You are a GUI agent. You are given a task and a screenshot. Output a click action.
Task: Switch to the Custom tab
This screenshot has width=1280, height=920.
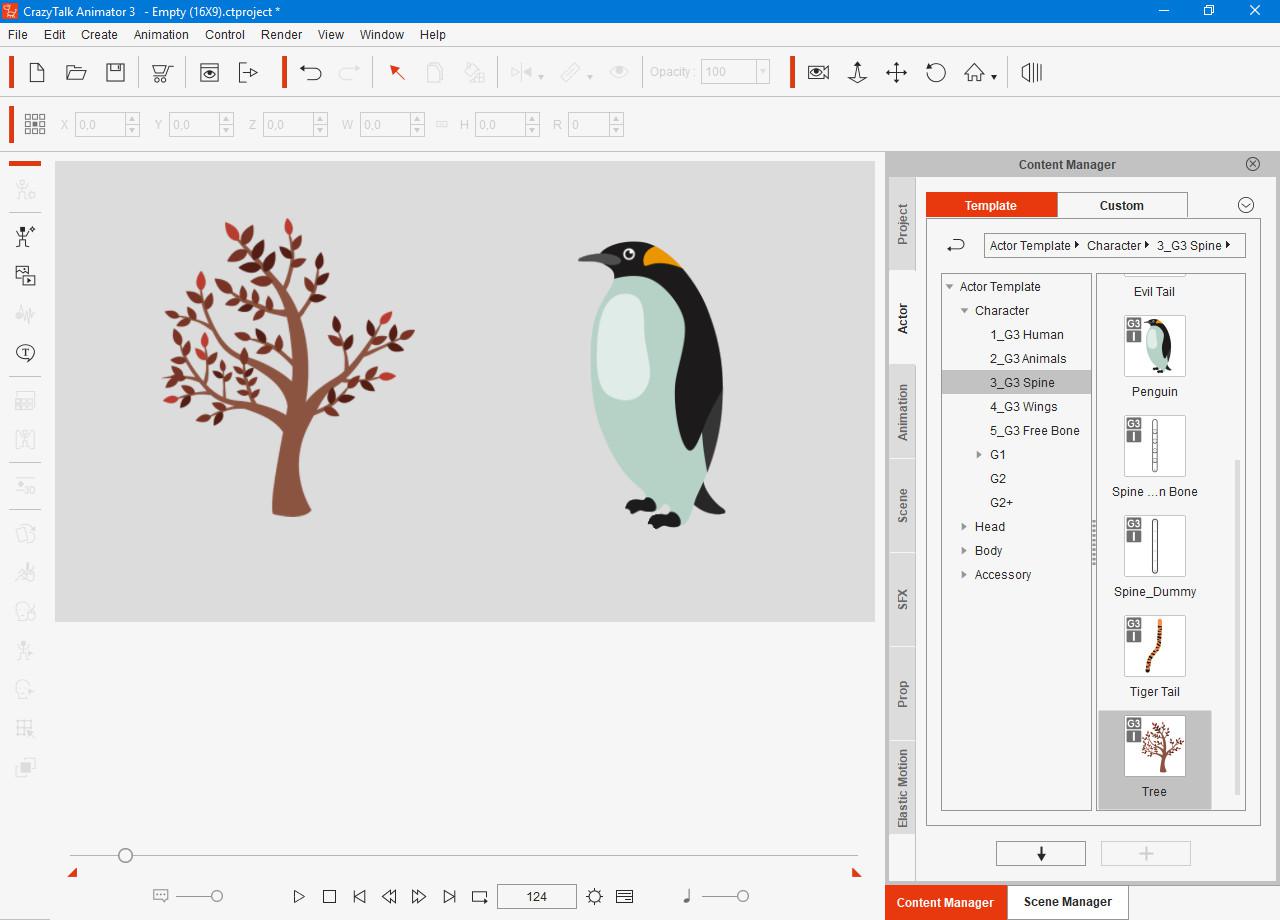click(x=1121, y=205)
